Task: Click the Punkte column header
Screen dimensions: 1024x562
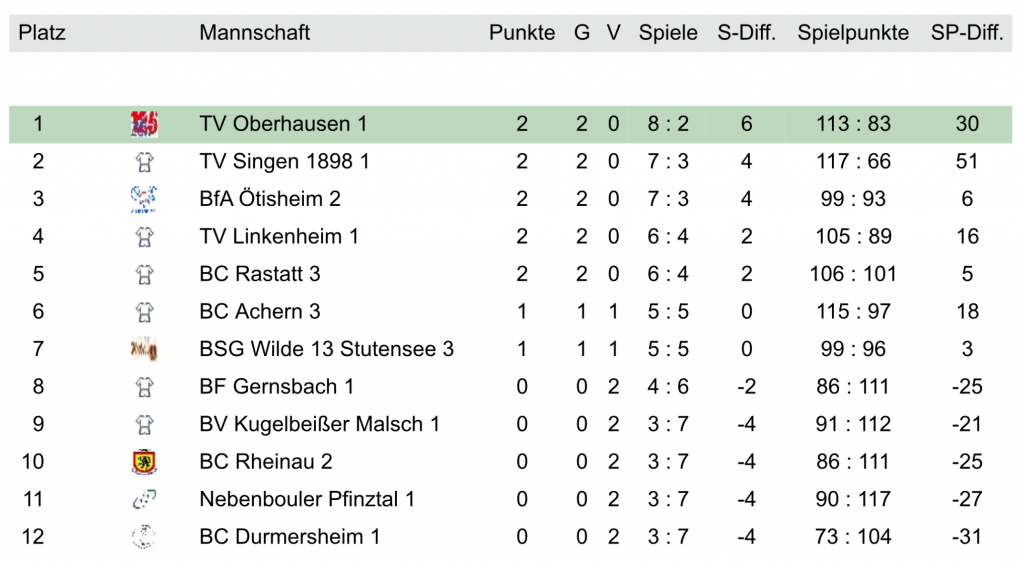Action: pyautogui.click(x=522, y=33)
